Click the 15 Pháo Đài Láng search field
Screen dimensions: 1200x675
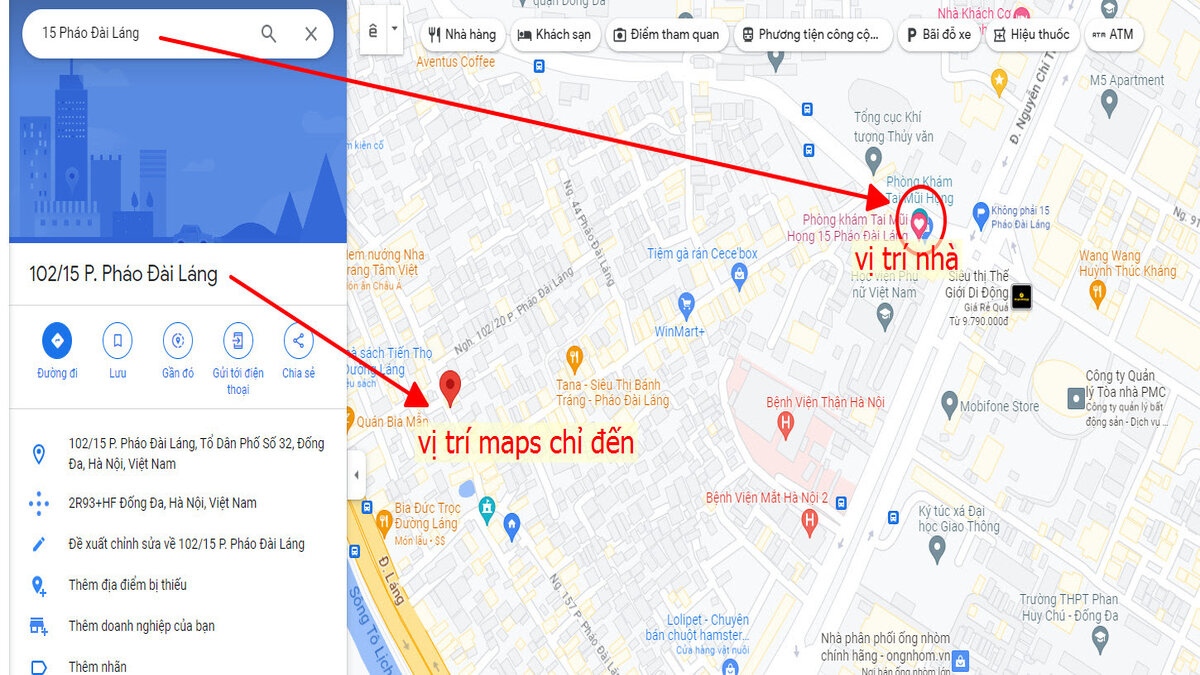[140, 33]
